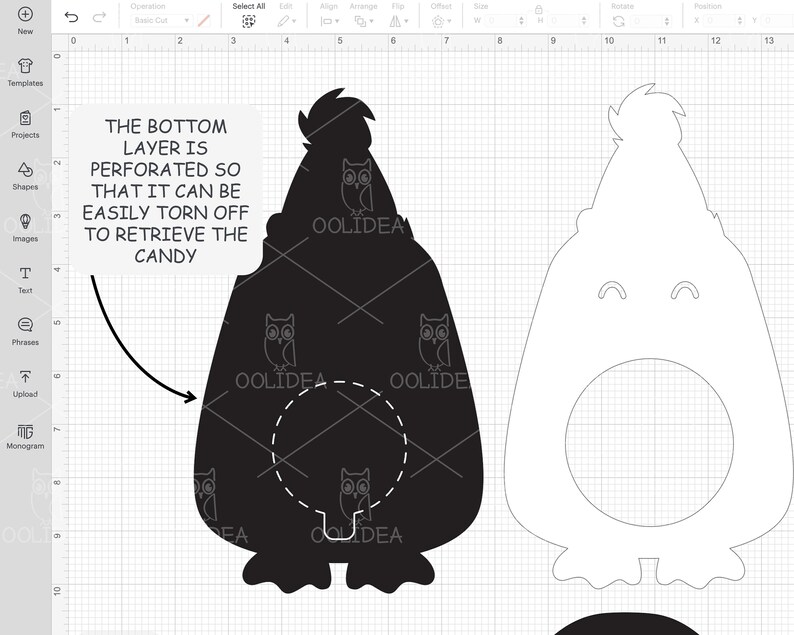The height and width of the screenshot is (635, 794).
Task: Select the circle cutout in white chicken
Action: point(650,443)
